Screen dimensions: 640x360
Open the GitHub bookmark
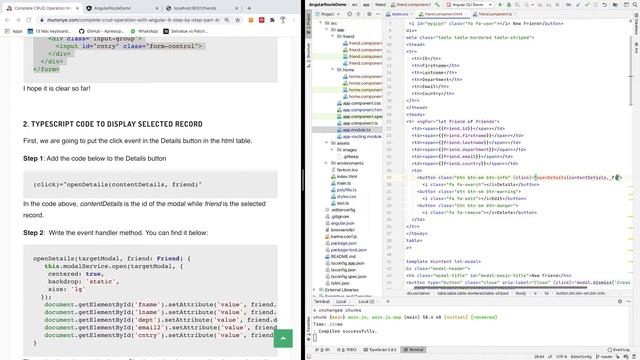(102, 31)
